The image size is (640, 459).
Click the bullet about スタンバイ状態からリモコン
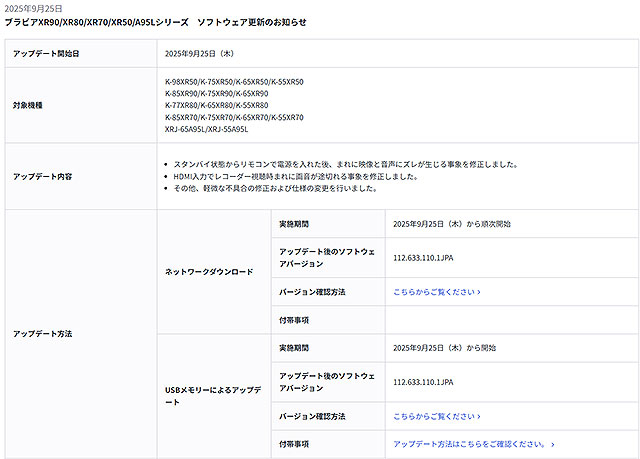tap(346, 164)
